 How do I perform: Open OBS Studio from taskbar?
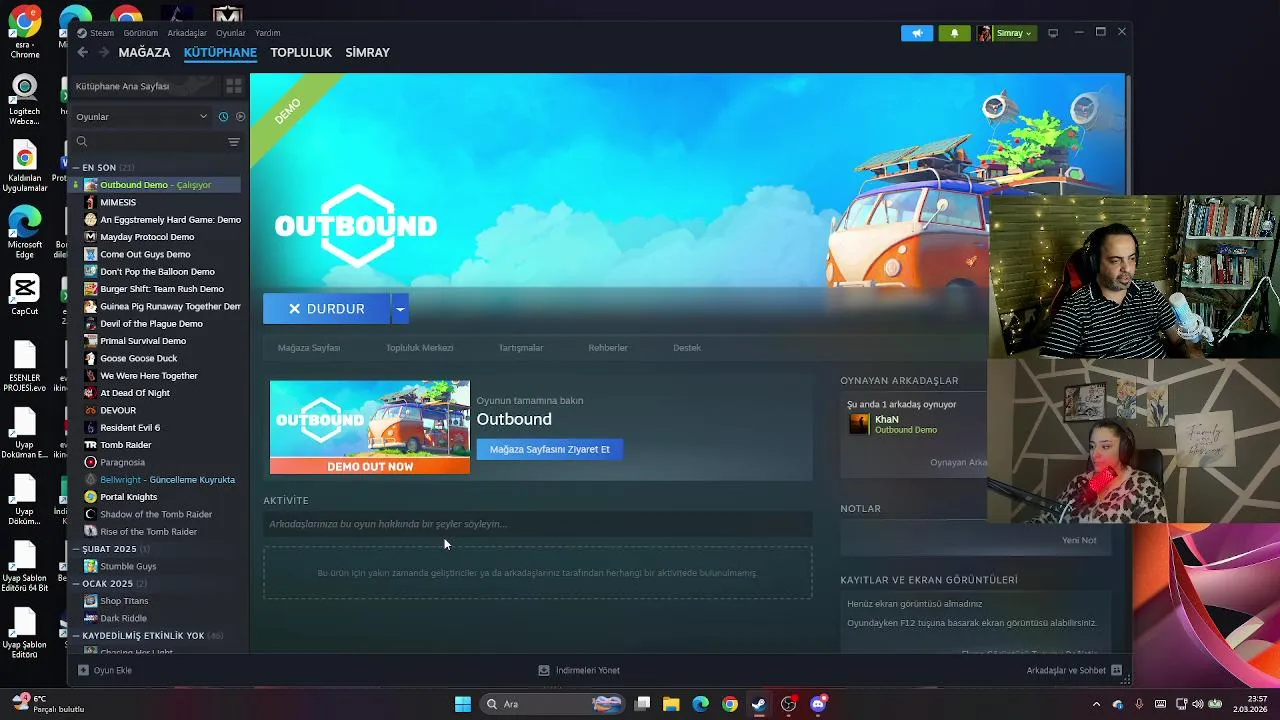[789, 704]
